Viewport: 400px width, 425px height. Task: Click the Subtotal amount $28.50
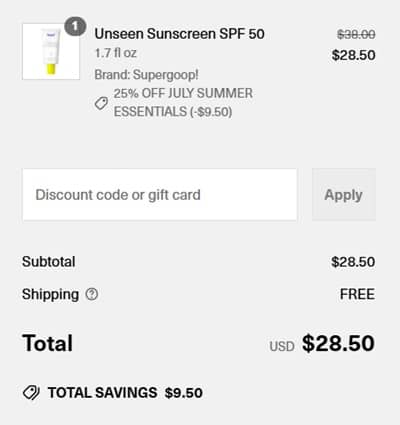[353, 262]
